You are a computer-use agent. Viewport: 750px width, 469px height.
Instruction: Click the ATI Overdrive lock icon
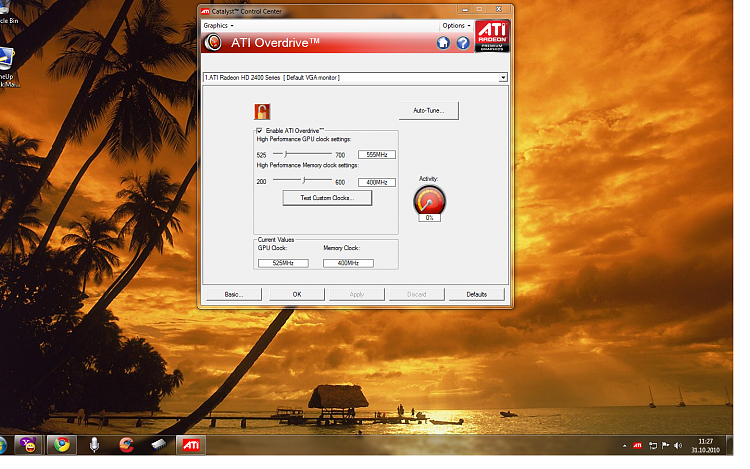pos(262,111)
